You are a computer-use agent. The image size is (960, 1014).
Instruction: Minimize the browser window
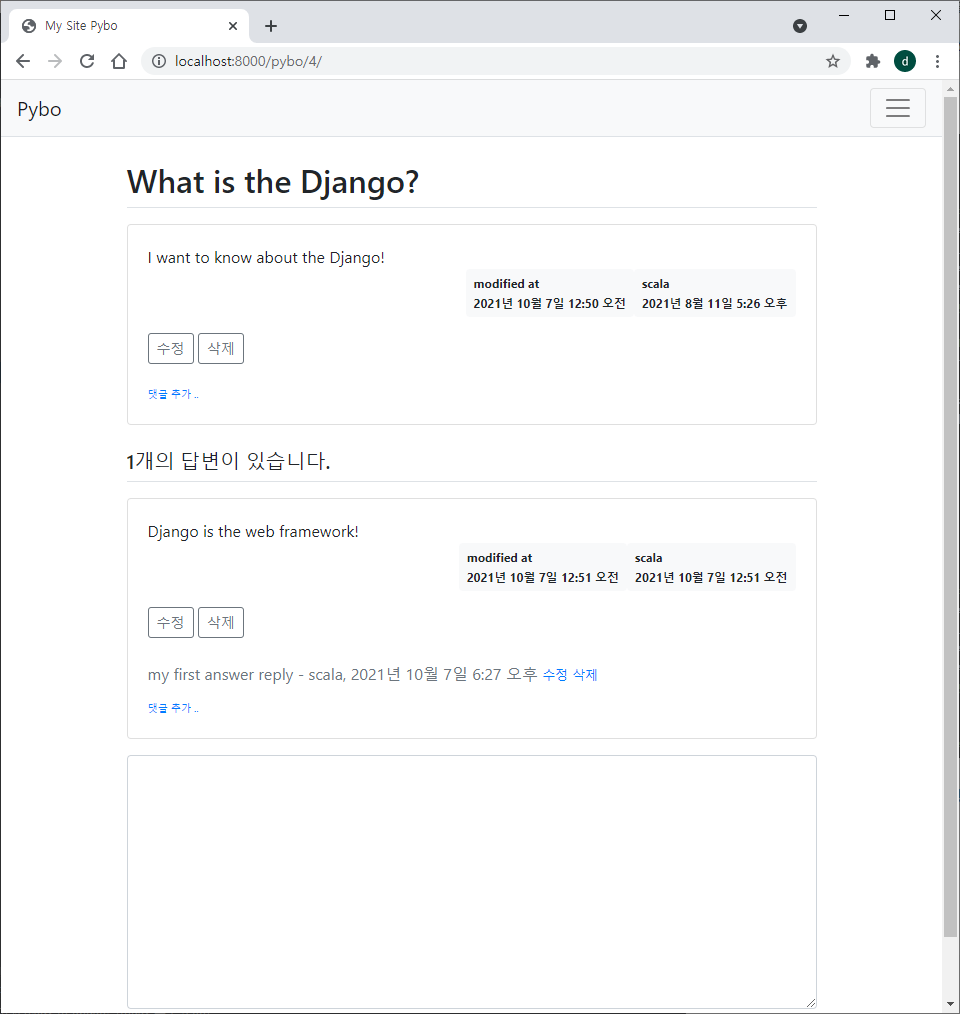844,15
